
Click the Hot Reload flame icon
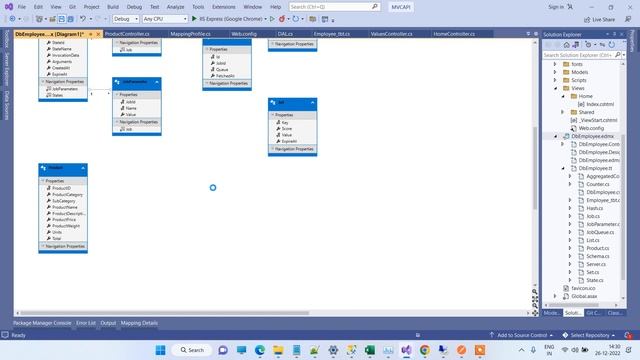coord(282,19)
